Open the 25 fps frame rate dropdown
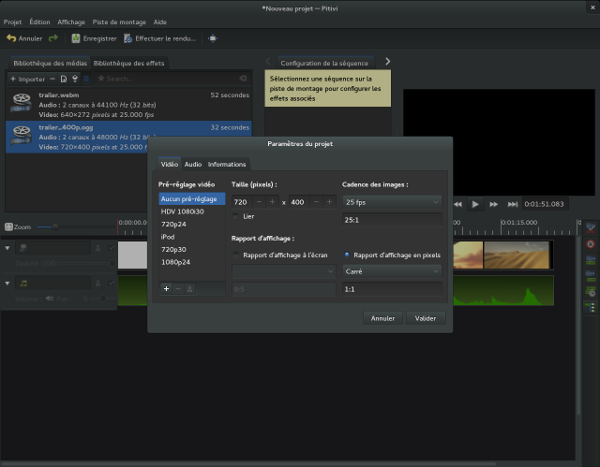 tap(392, 202)
